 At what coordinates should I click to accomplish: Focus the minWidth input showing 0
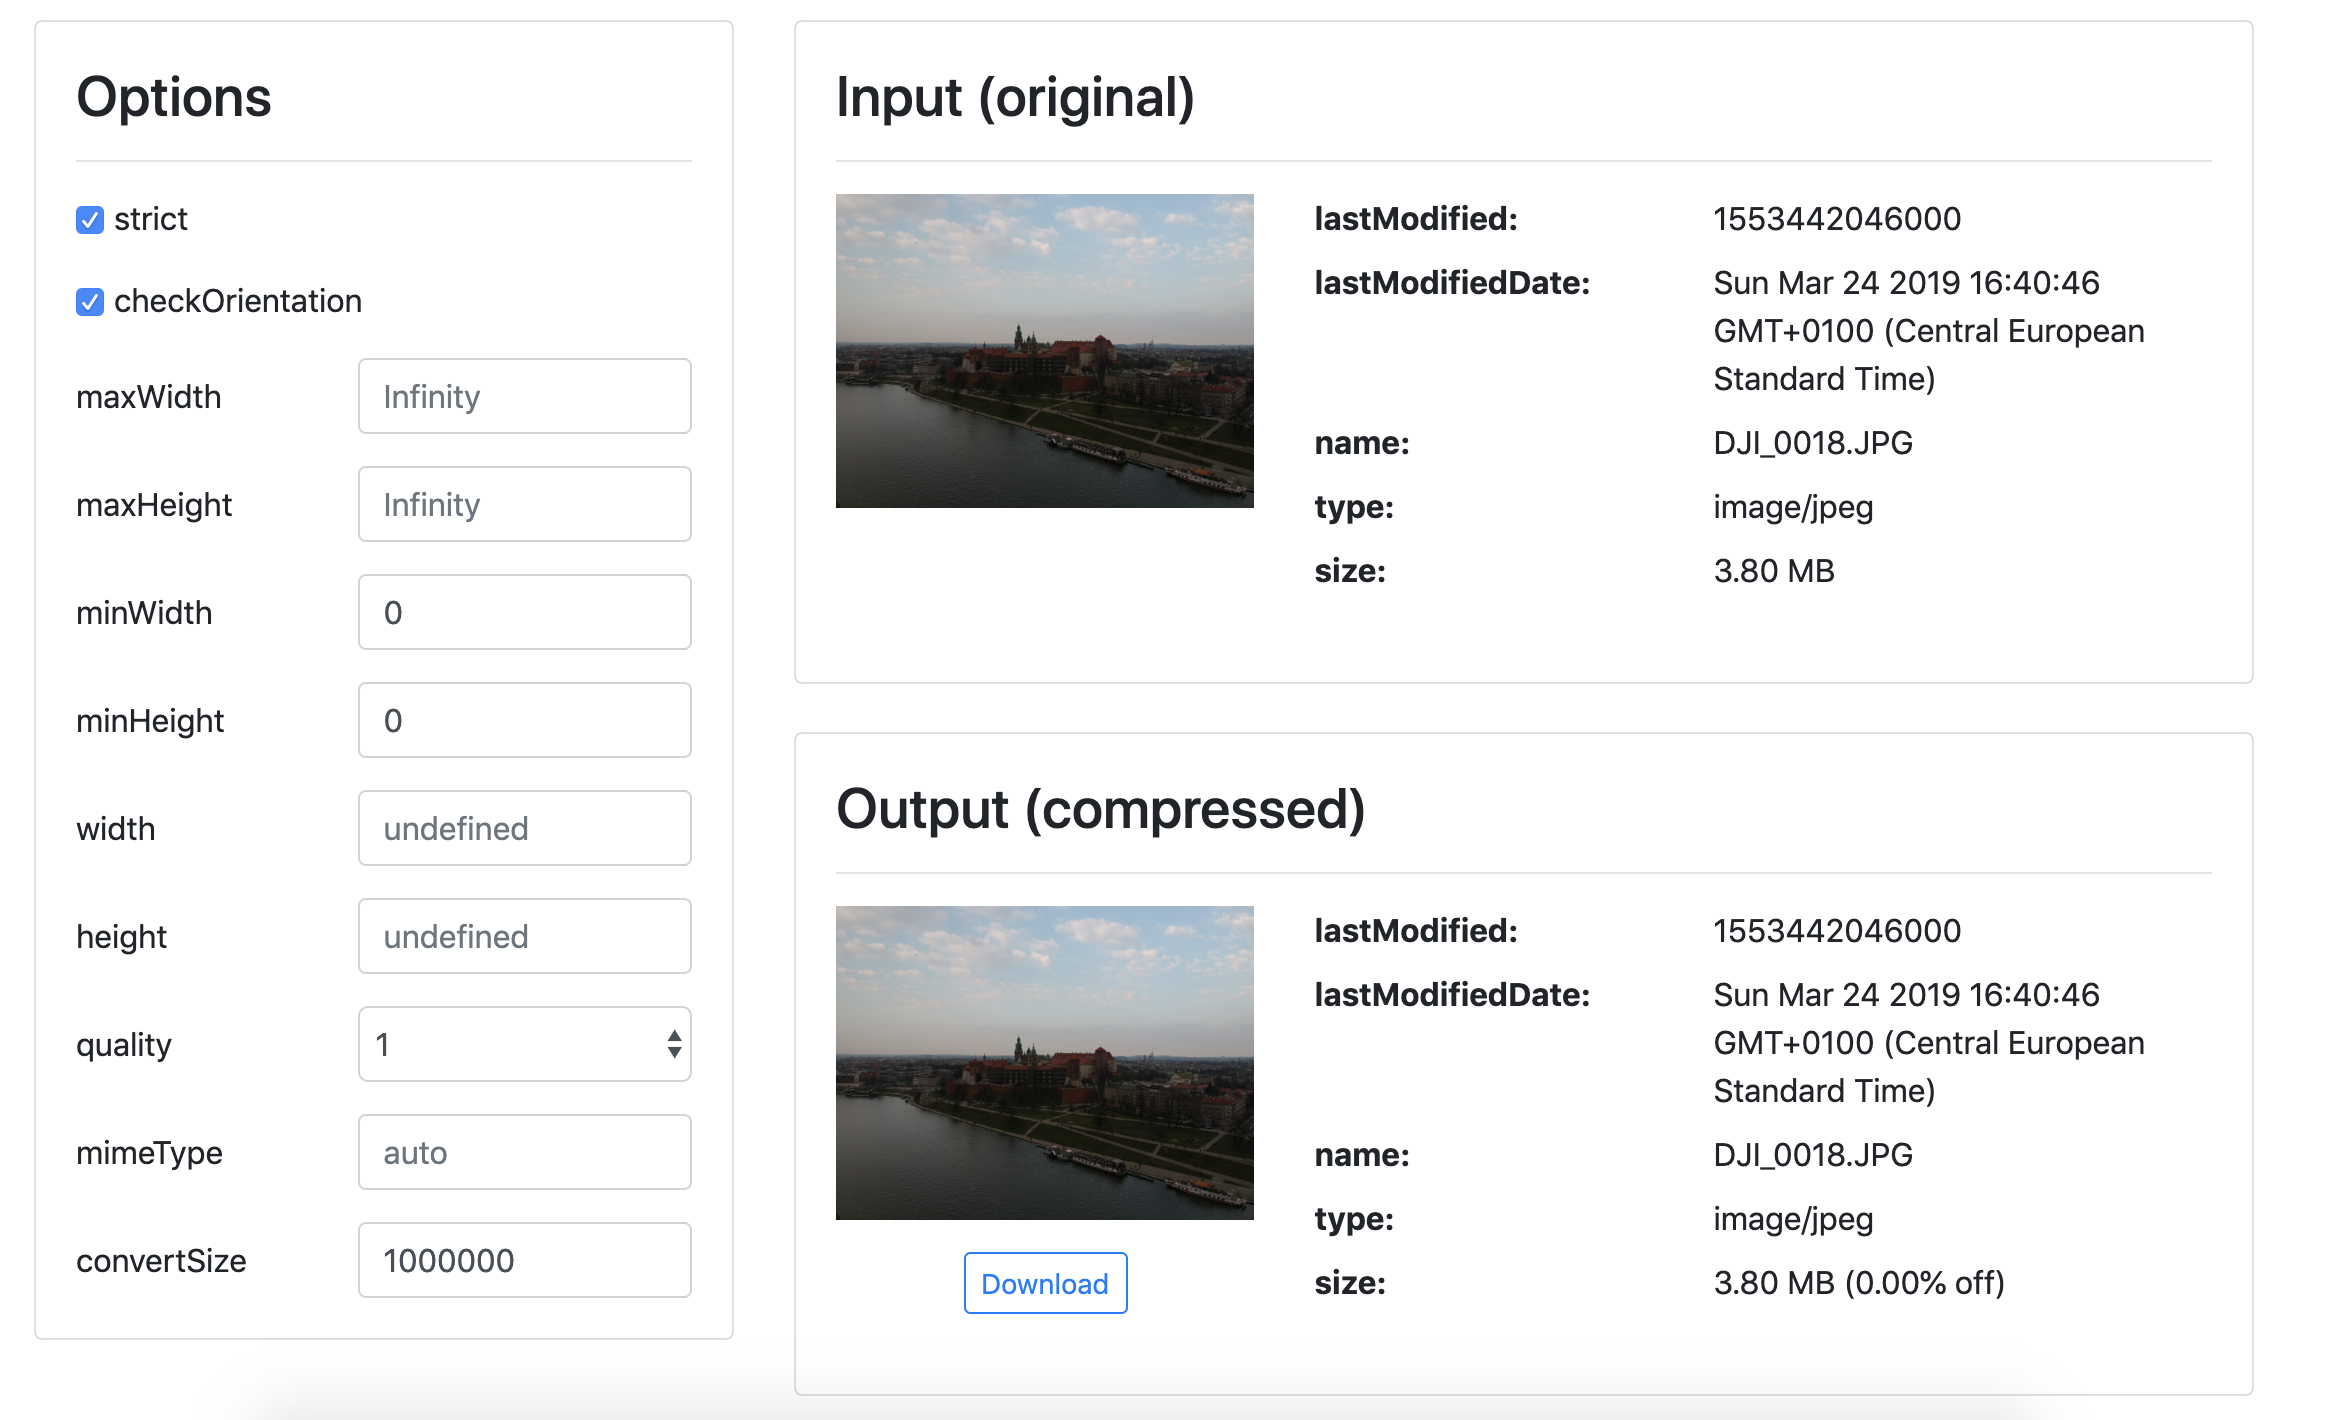click(523, 611)
